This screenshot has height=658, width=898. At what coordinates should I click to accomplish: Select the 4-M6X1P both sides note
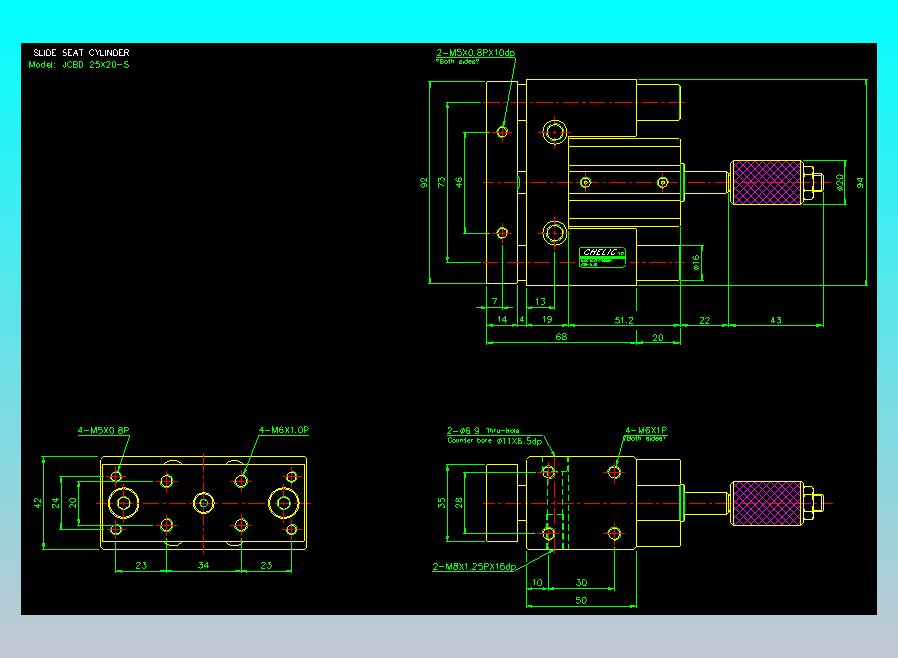click(x=645, y=434)
